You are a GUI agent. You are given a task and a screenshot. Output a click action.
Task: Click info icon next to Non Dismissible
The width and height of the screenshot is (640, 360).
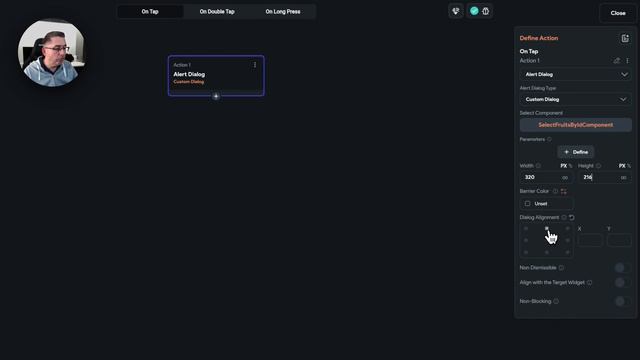[561, 268]
